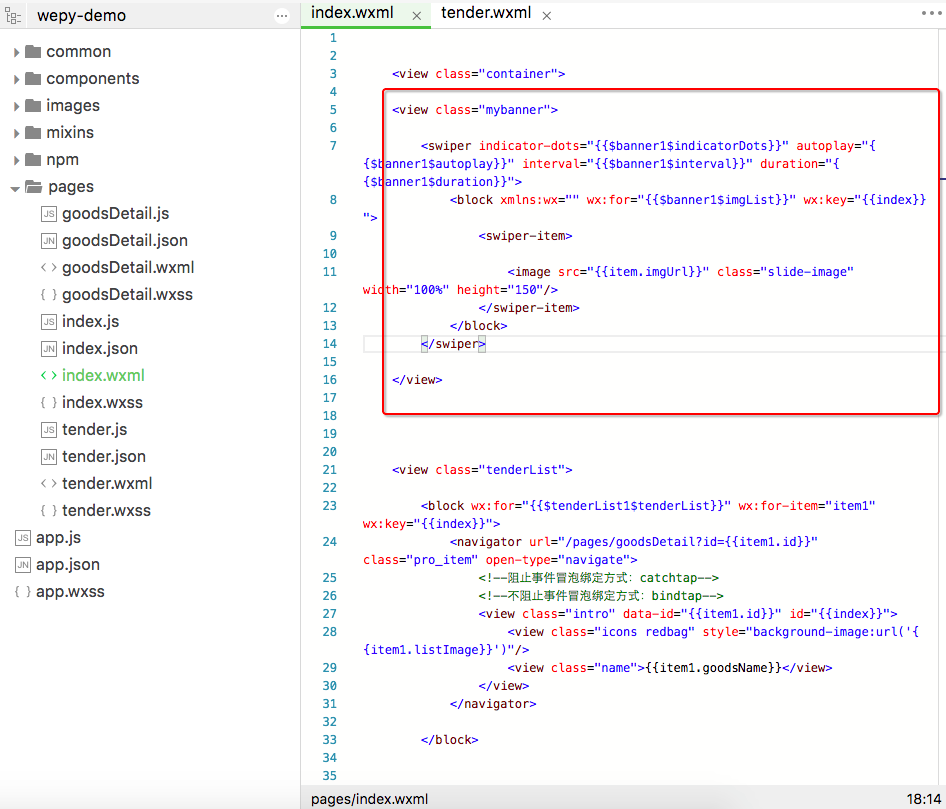Expand the npm folder

[x=17, y=159]
